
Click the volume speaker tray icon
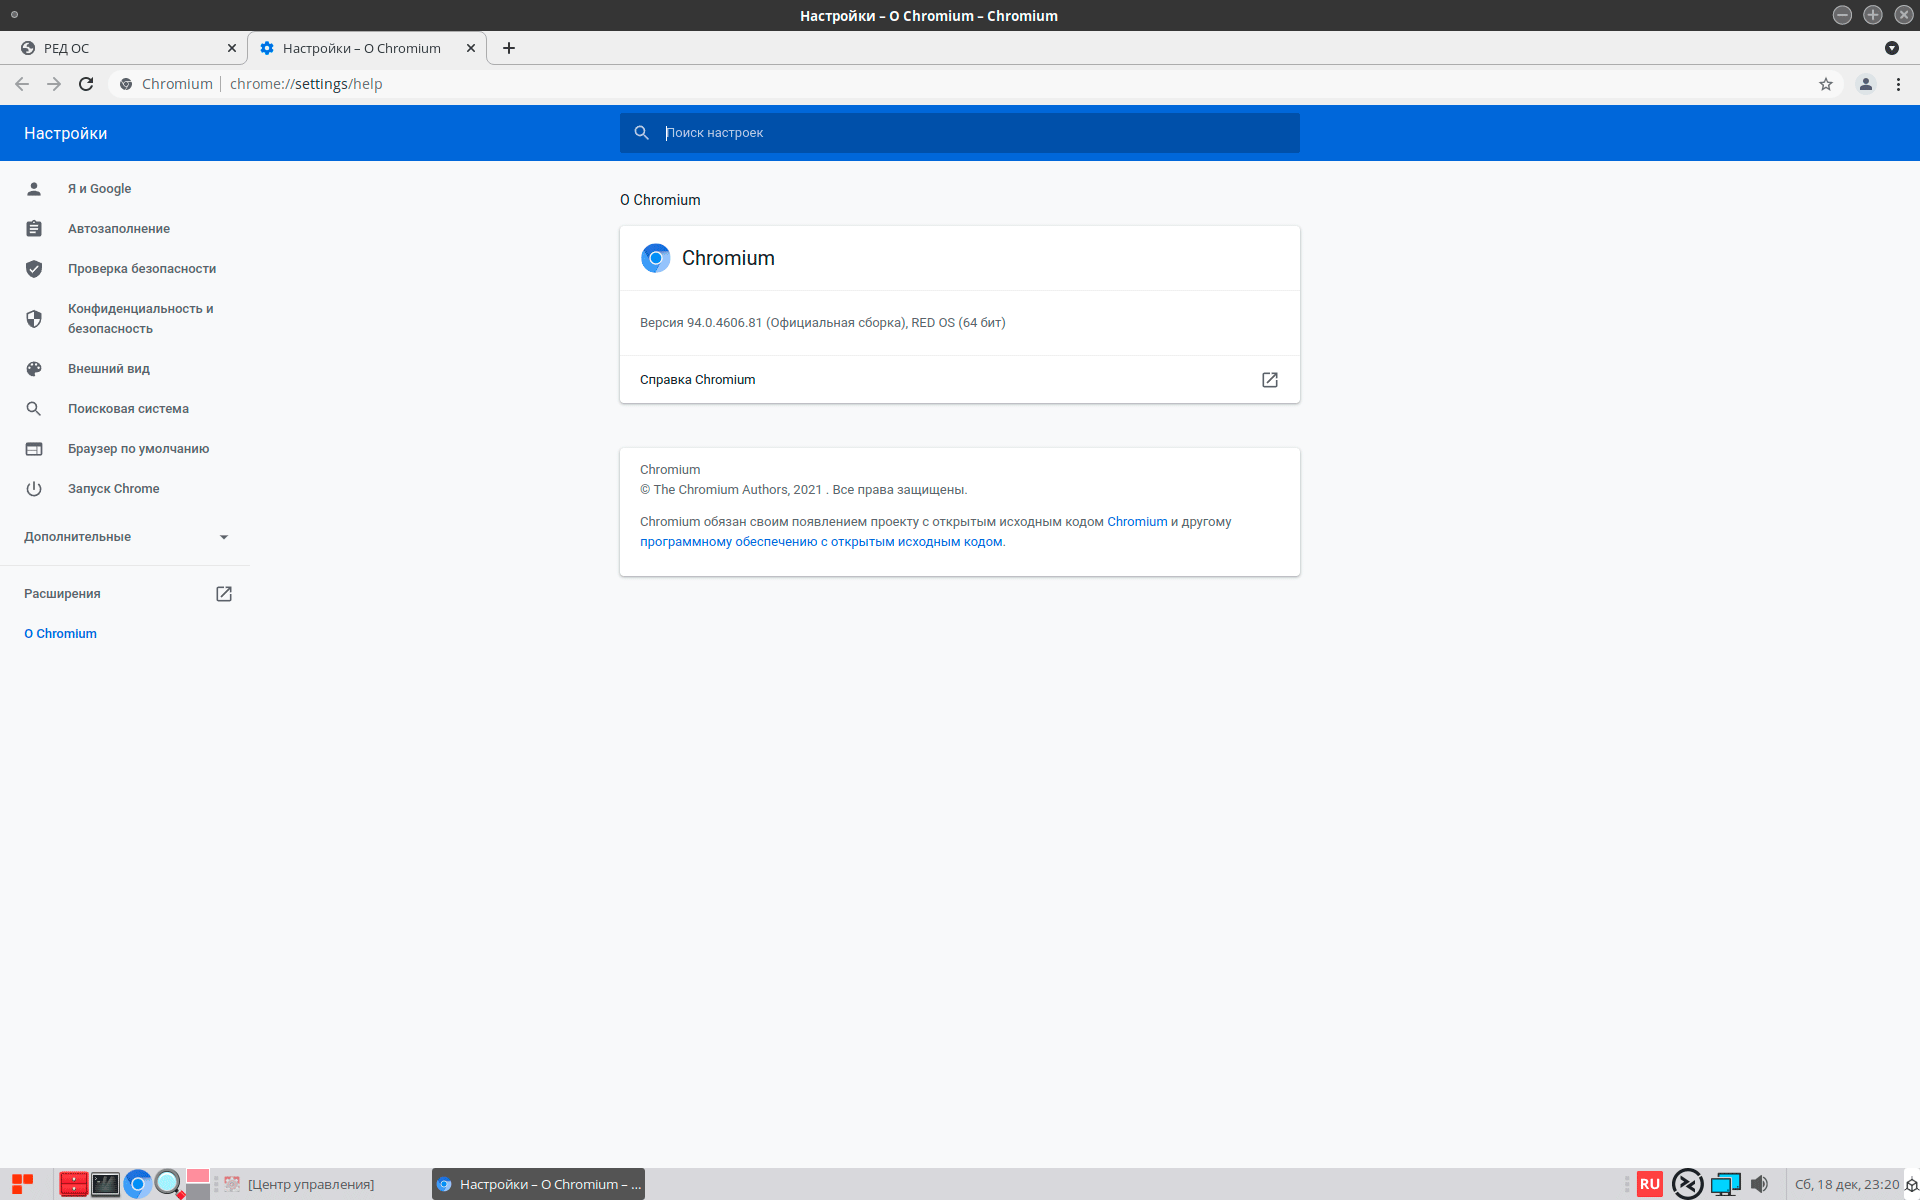[x=1759, y=1184]
